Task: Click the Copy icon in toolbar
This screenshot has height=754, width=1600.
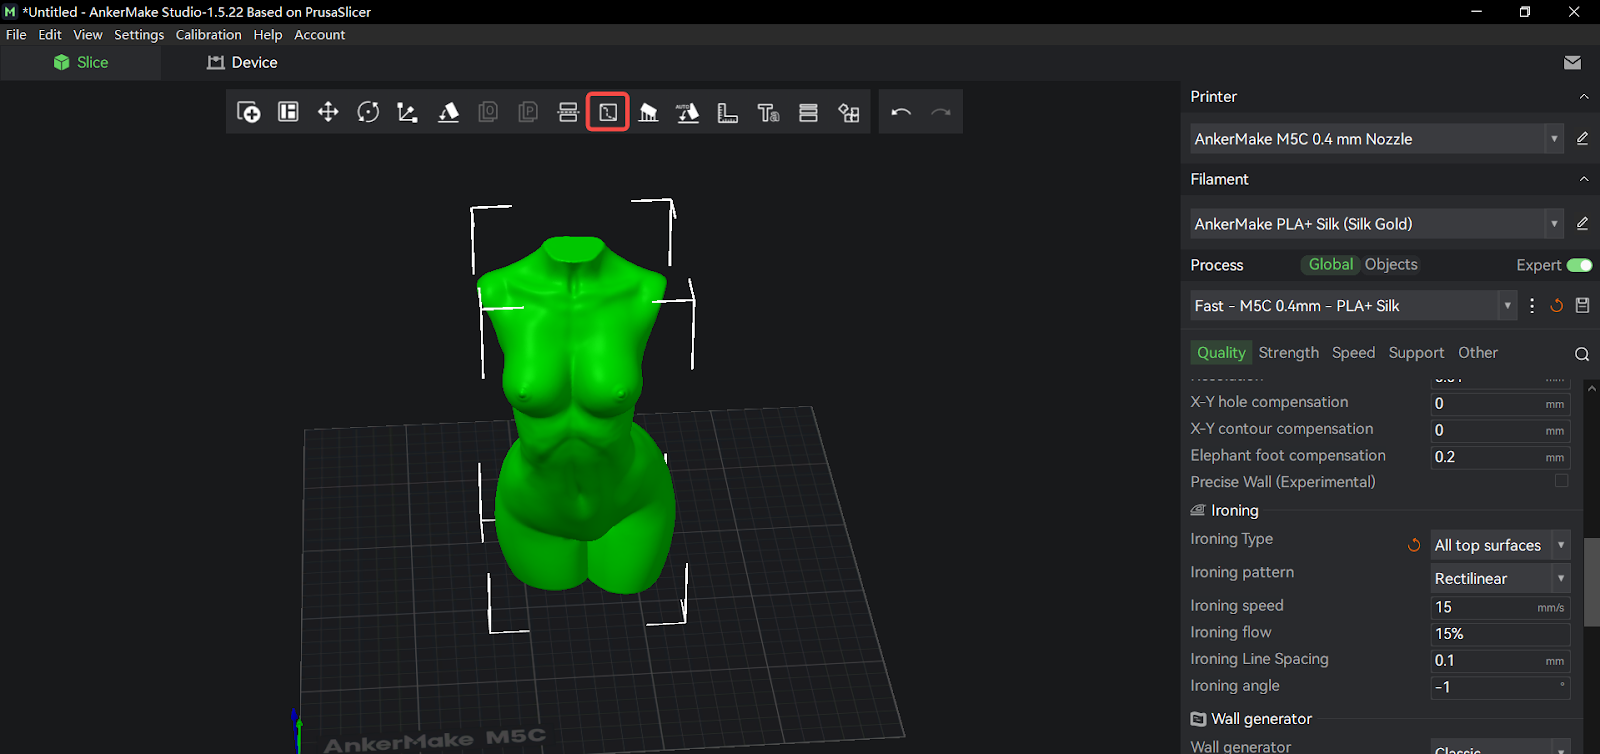Action: coord(488,112)
